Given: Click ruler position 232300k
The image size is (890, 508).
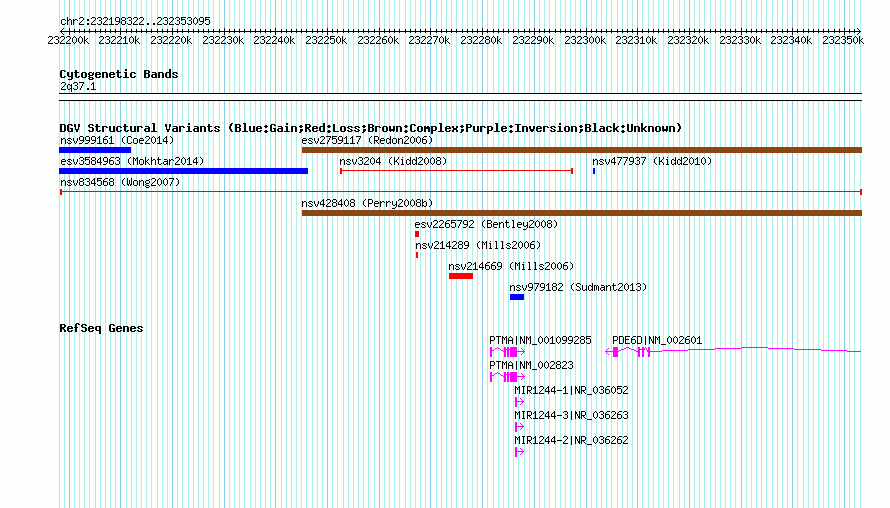Looking at the screenshot, I should point(585,40).
